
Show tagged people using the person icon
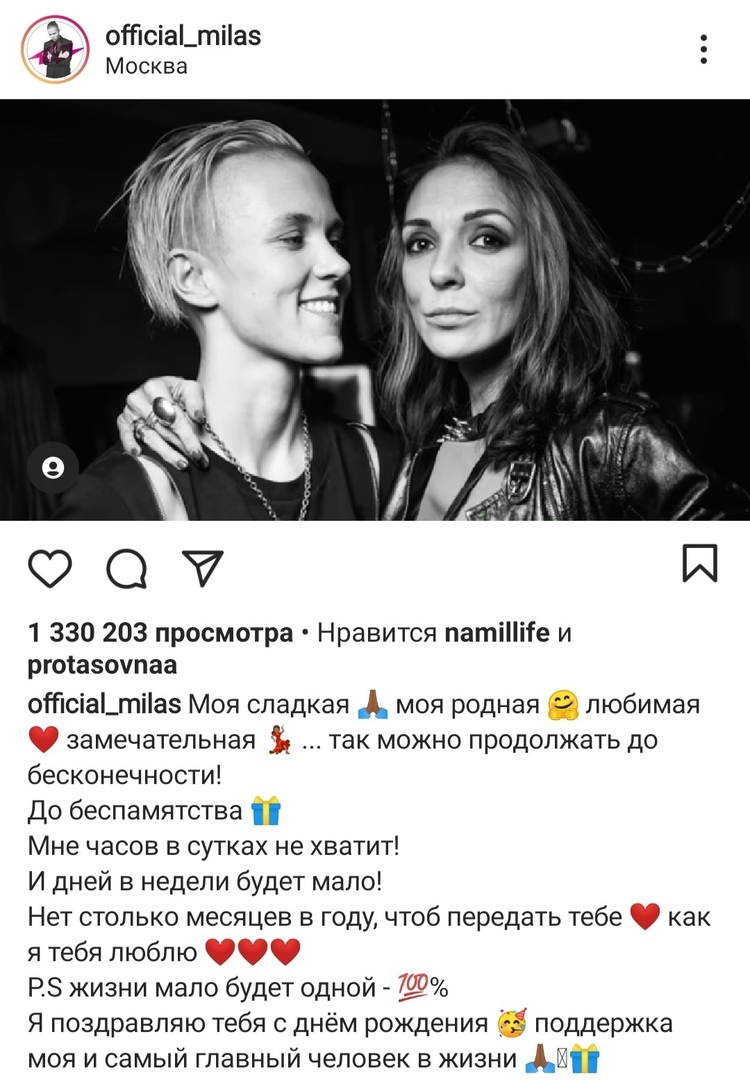tap(53, 468)
